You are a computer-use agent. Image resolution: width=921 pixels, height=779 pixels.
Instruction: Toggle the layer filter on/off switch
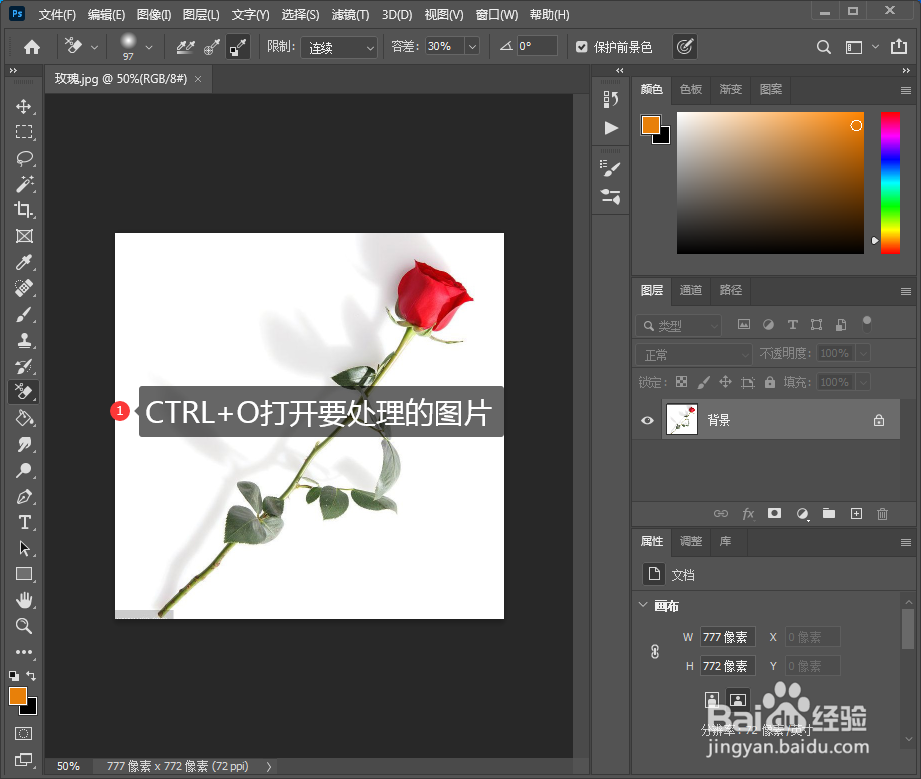coord(866,324)
